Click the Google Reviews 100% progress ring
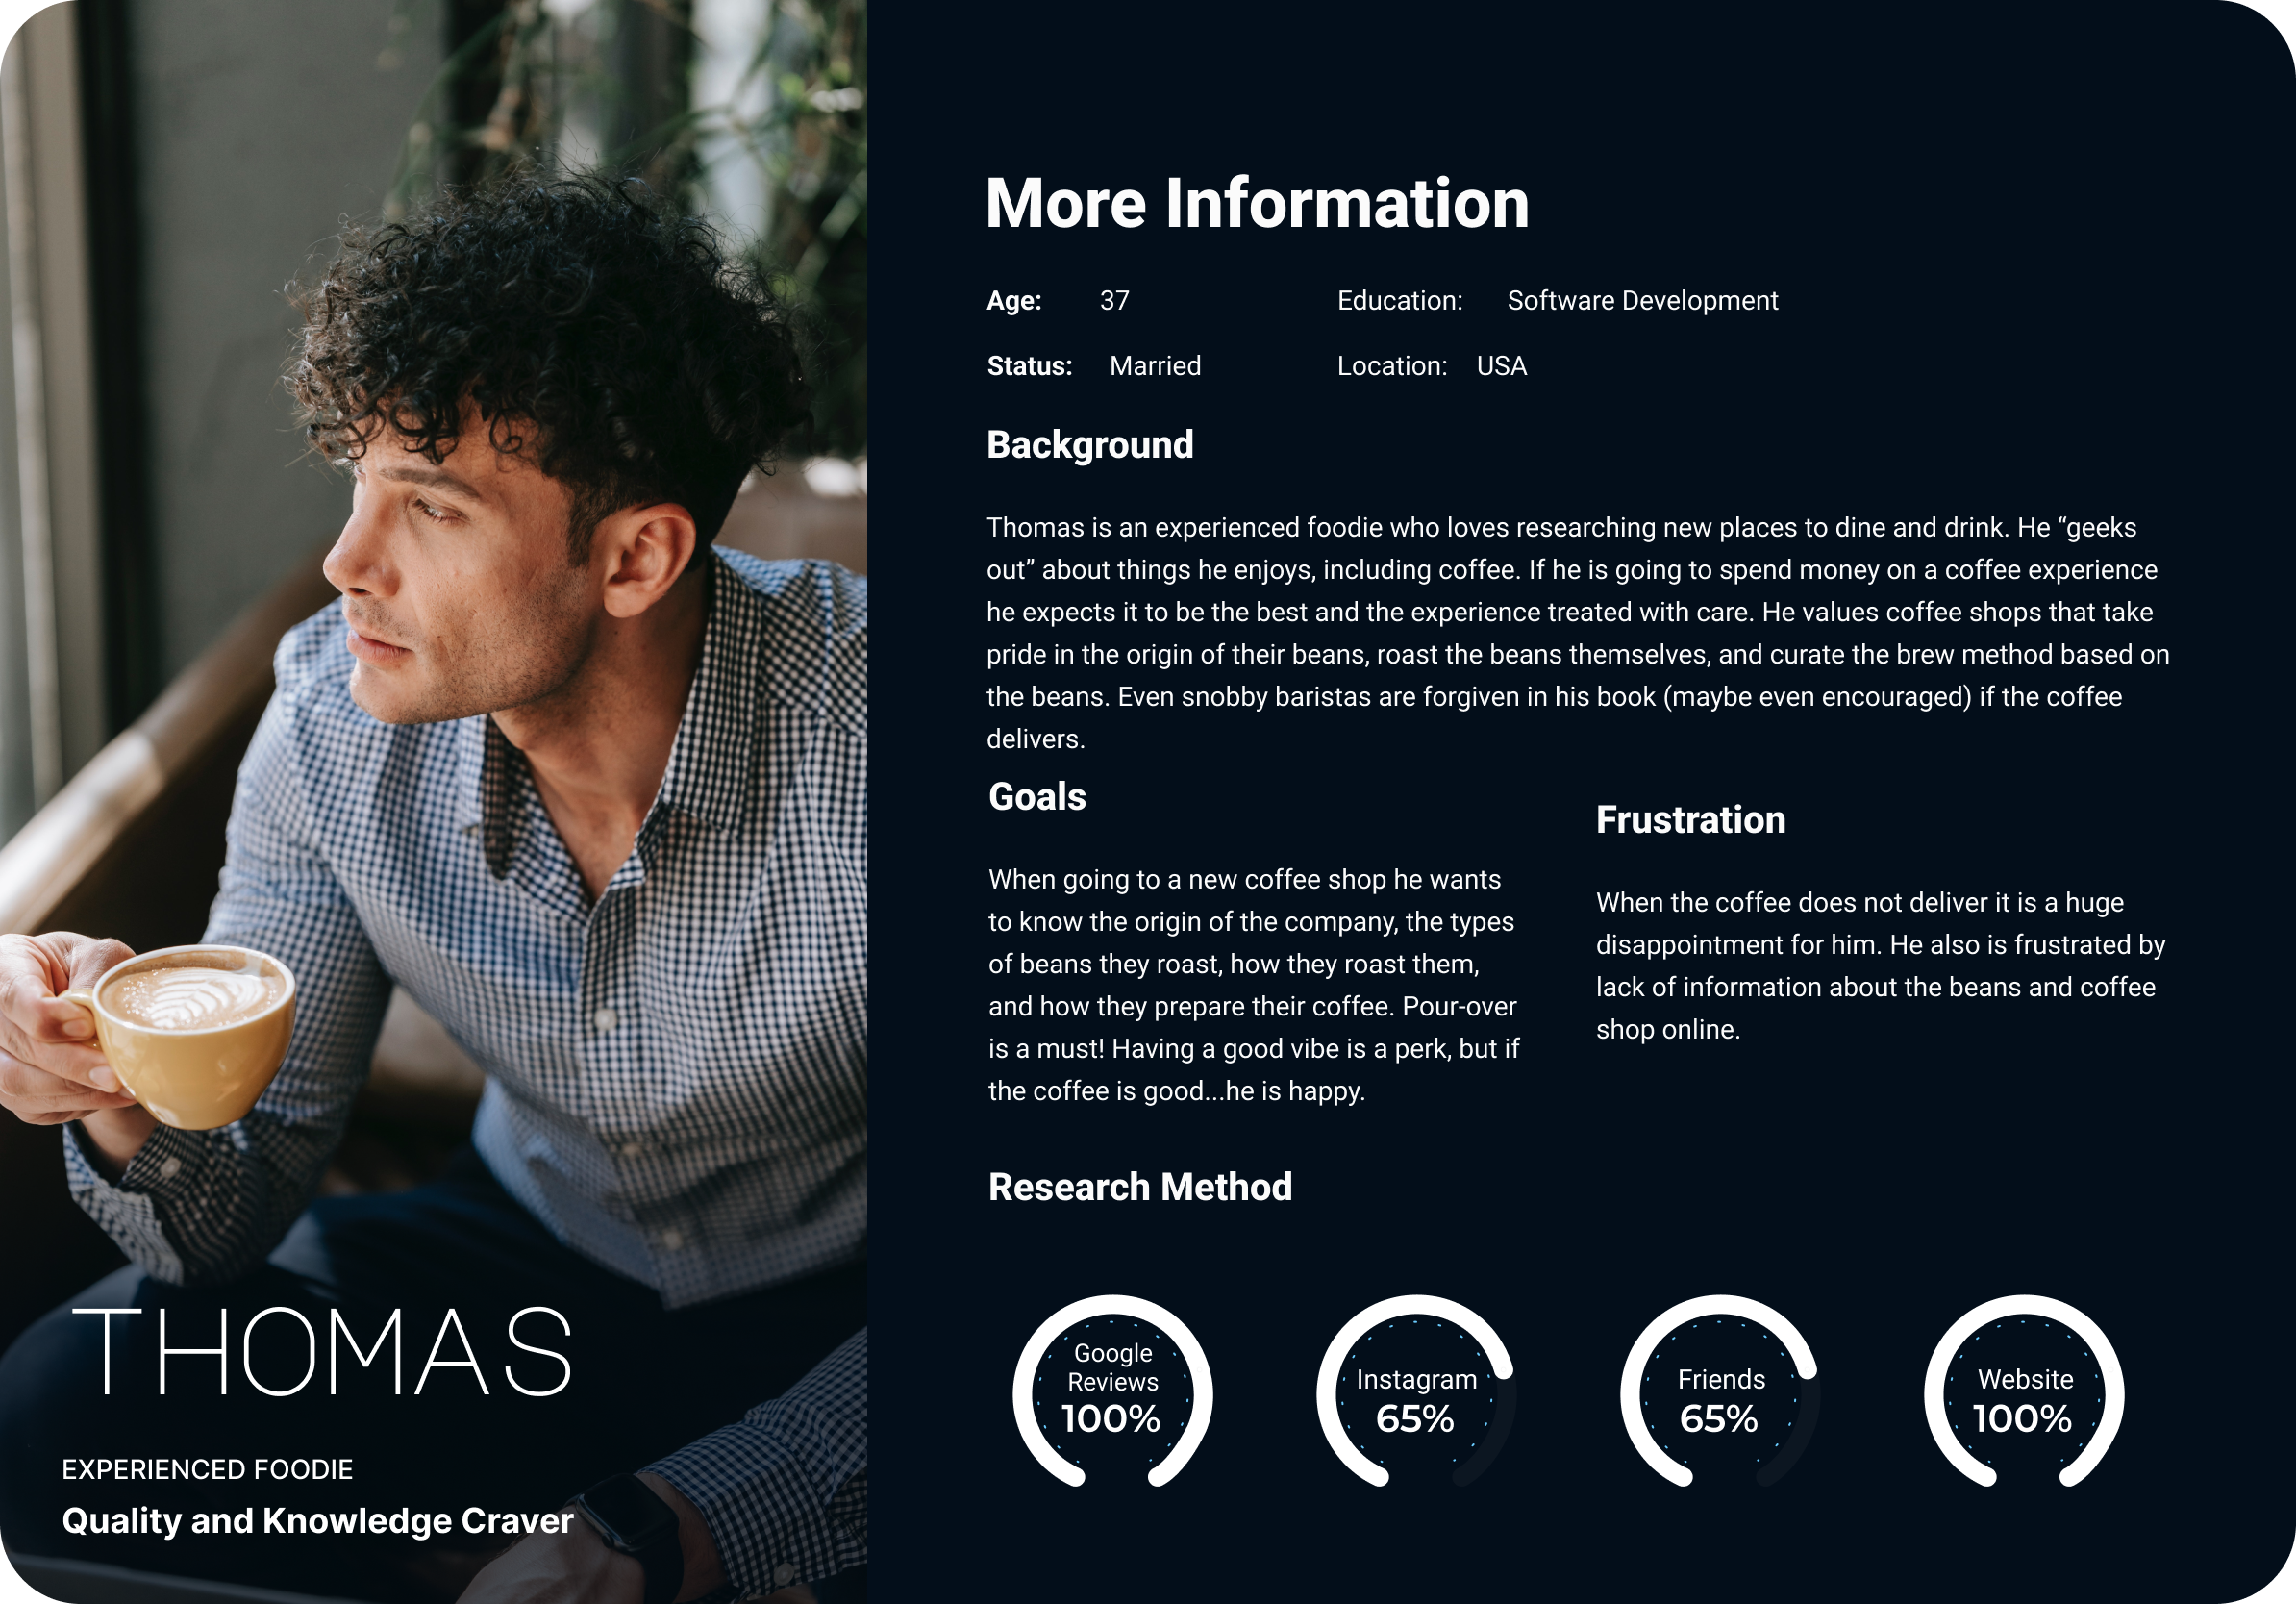This screenshot has width=2296, height=1604. coord(1112,1392)
